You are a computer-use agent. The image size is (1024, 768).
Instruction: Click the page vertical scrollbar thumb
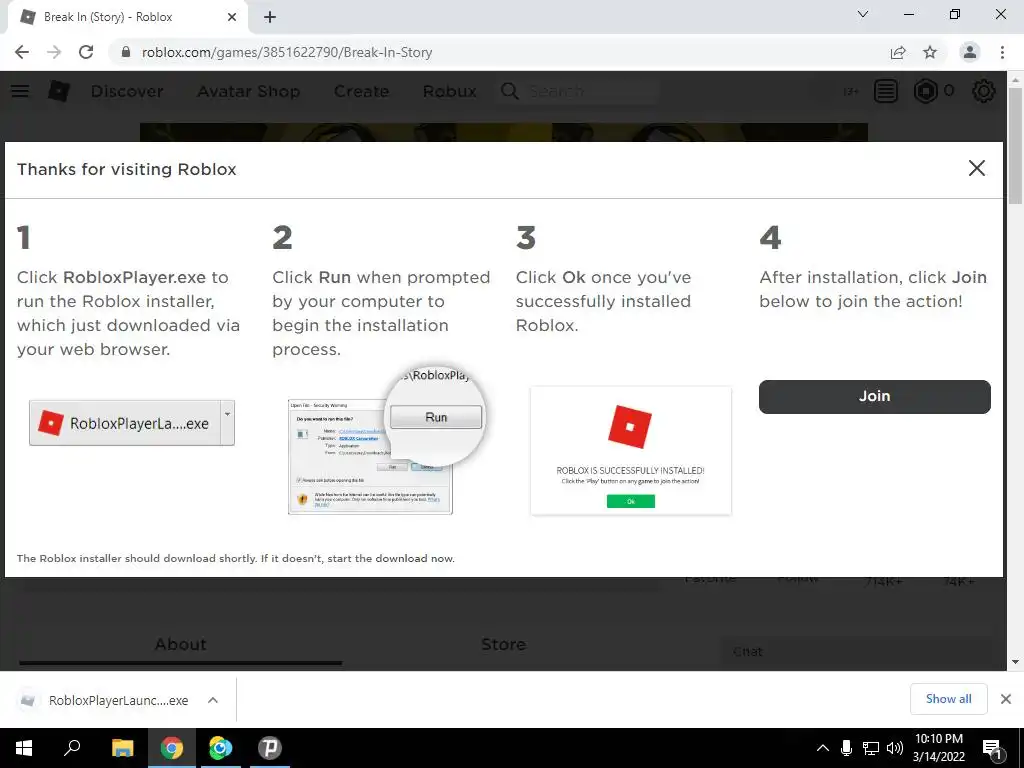pos(1016,145)
